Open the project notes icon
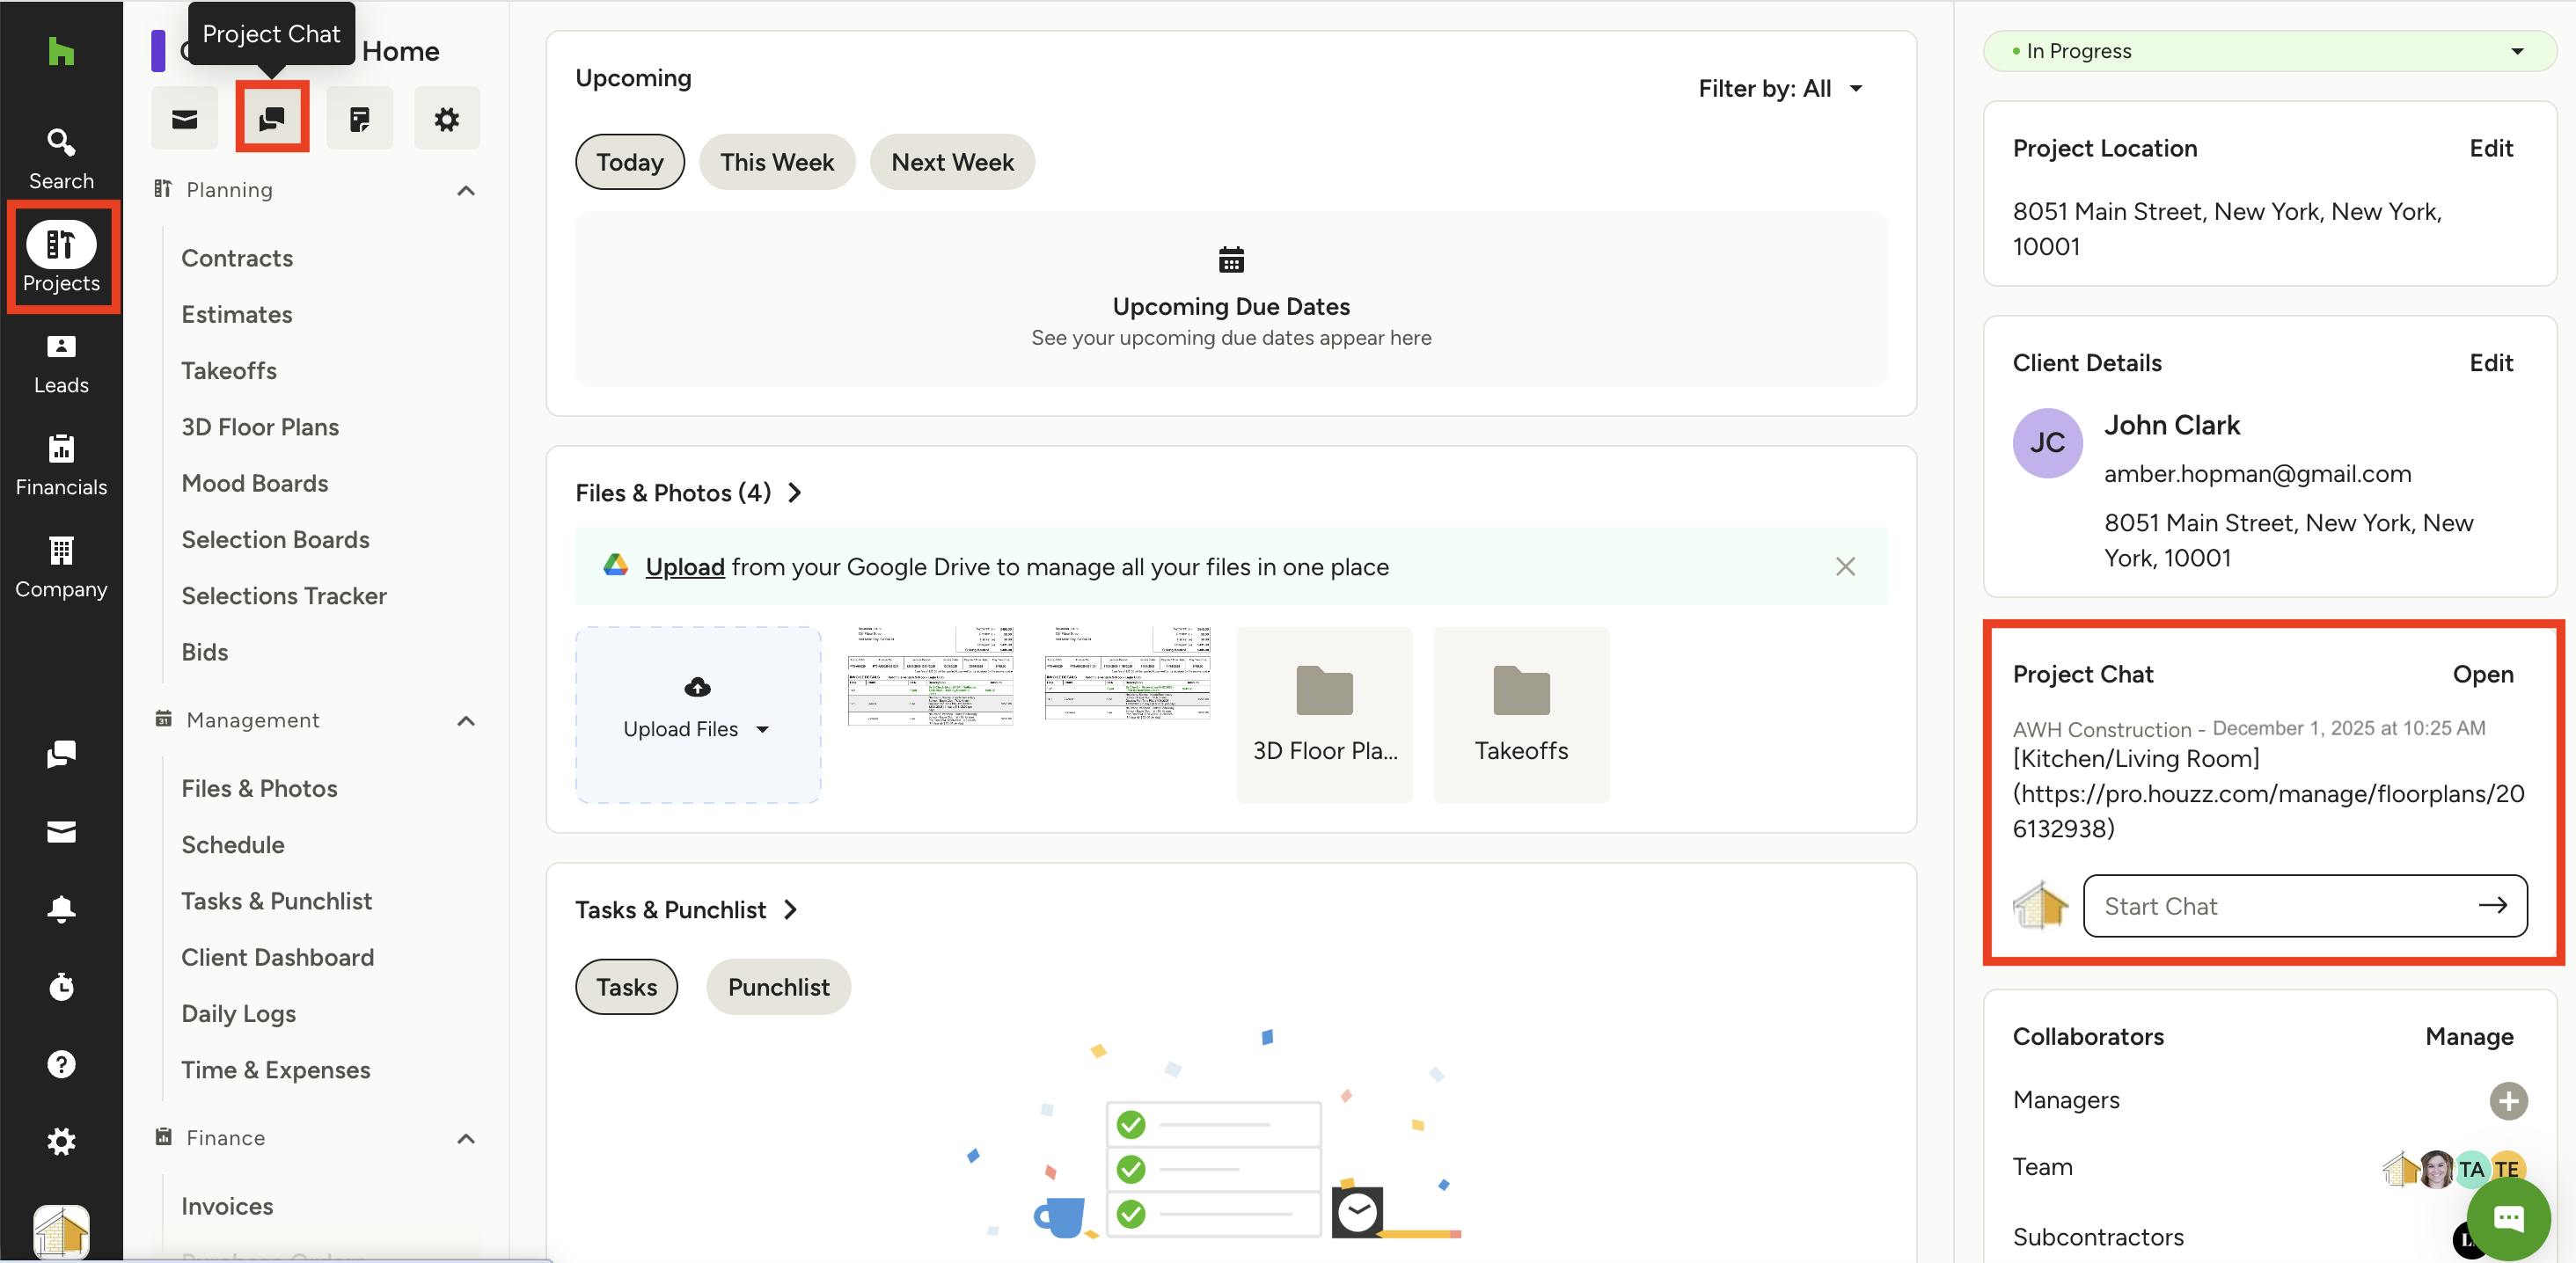 click(x=359, y=119)
